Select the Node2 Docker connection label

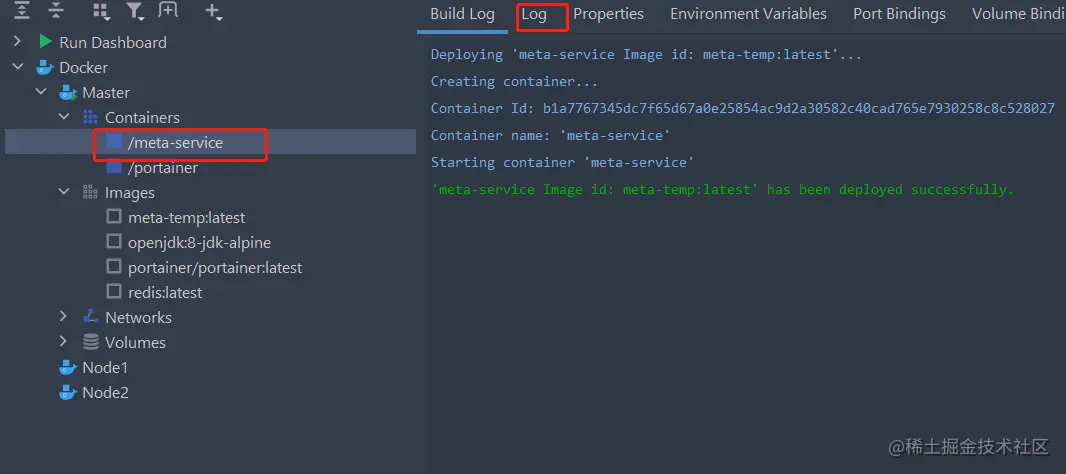(x=105, y=393)
